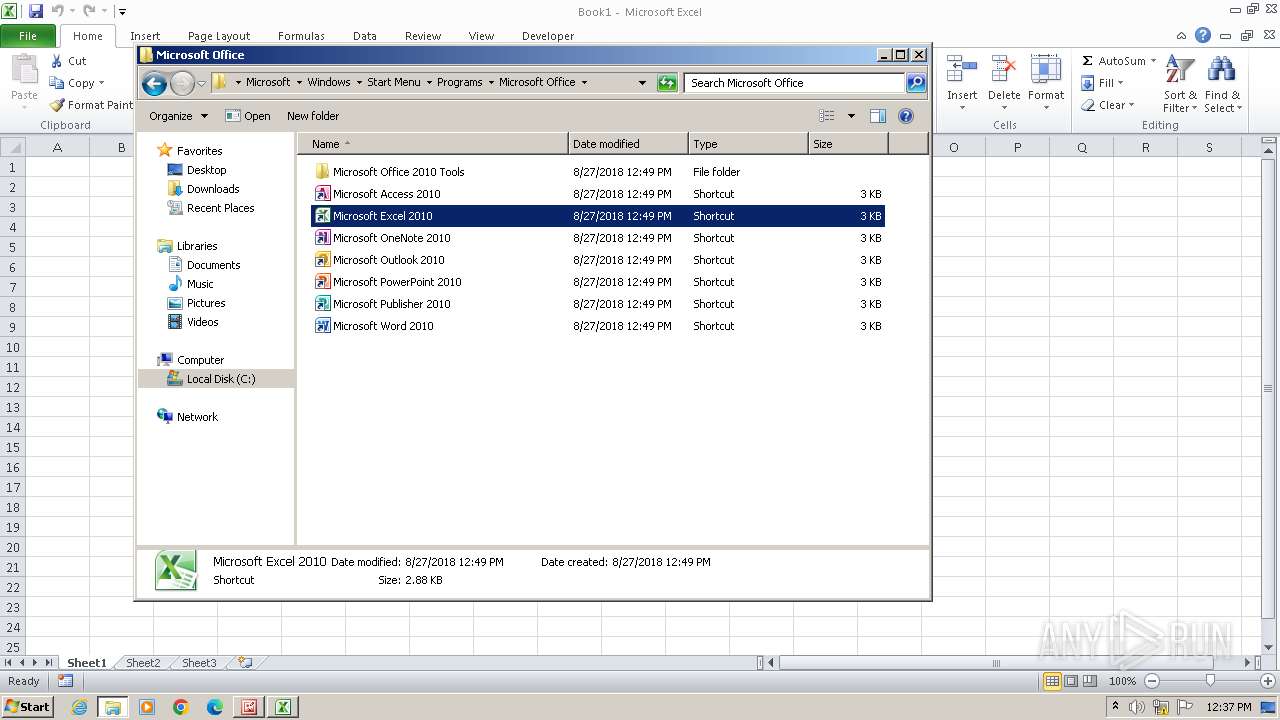
Task: Open the recent pages dropdown next to Forward
Action: (201, 83)
